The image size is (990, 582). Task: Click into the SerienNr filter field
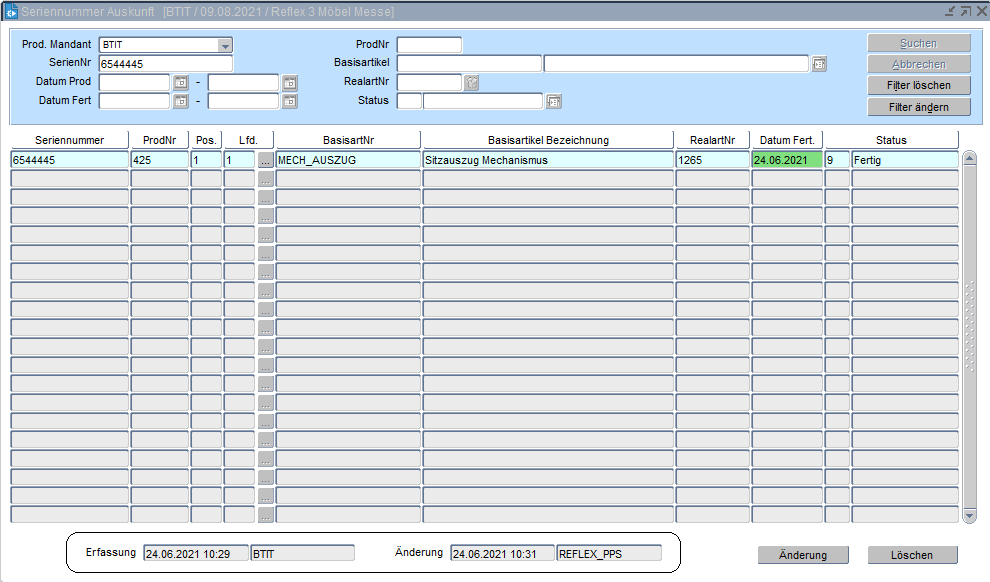click(x=165, y=64)
